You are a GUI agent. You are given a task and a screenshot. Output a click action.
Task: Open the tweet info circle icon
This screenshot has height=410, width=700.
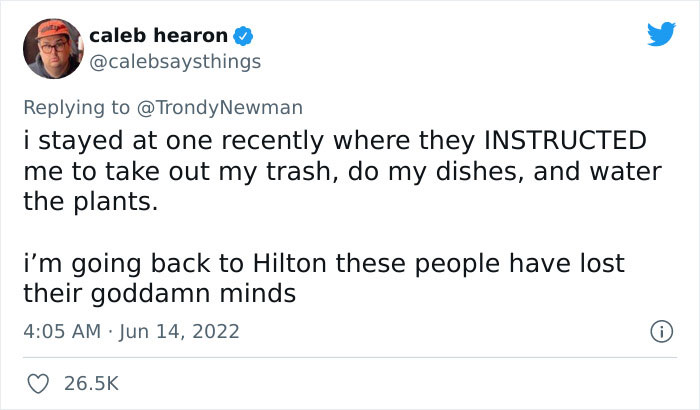(661, 331)
